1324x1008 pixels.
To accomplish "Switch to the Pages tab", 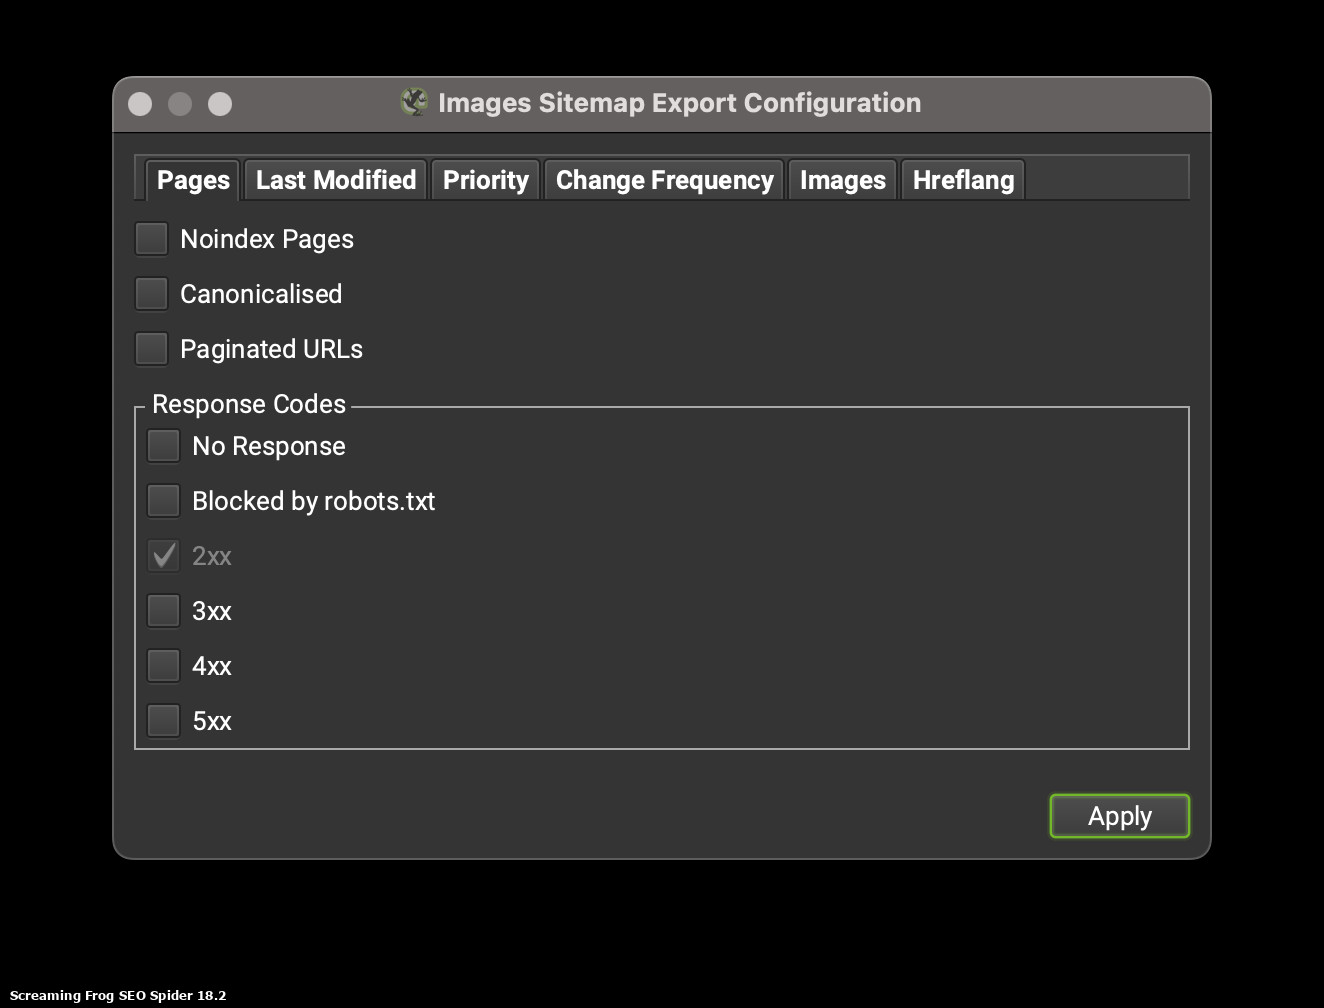I will coord(193,180).
